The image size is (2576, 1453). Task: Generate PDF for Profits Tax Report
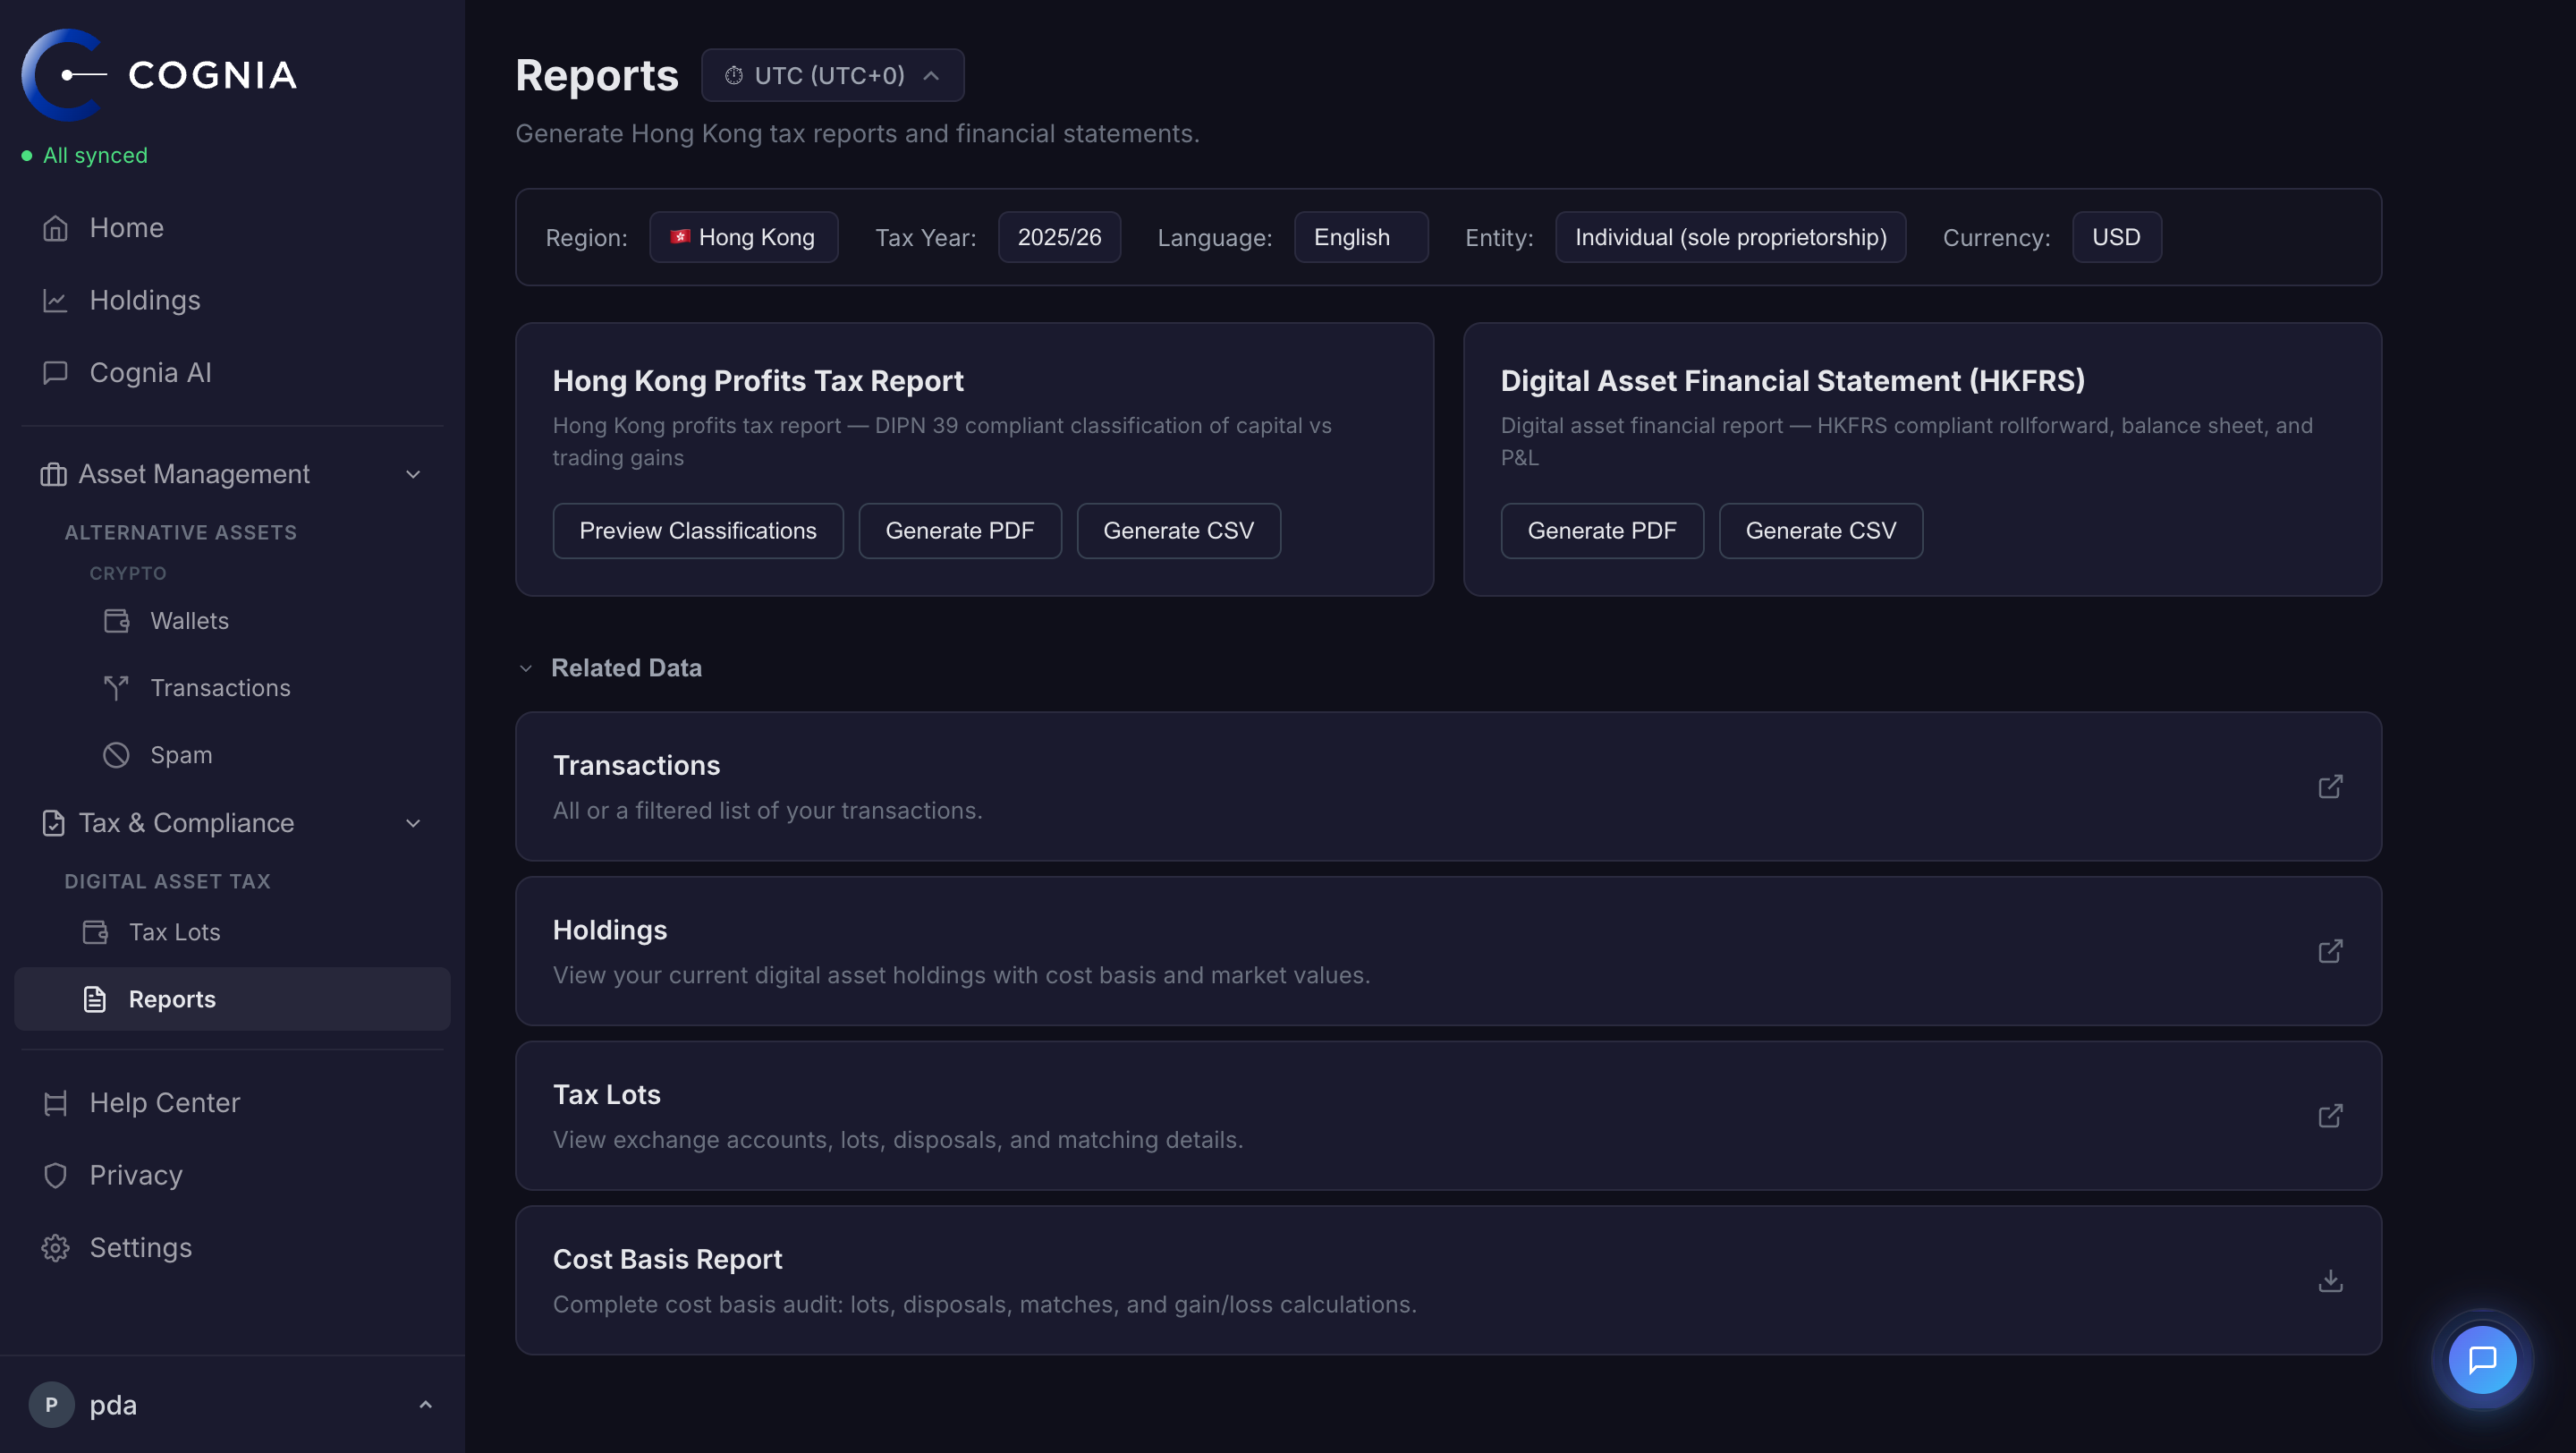pos(960,531)
